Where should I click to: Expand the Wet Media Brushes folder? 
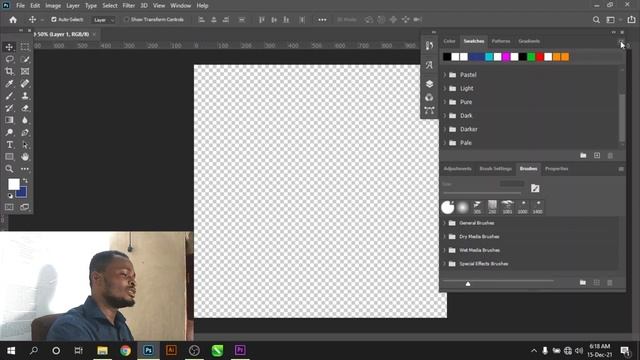click(444, 250)
